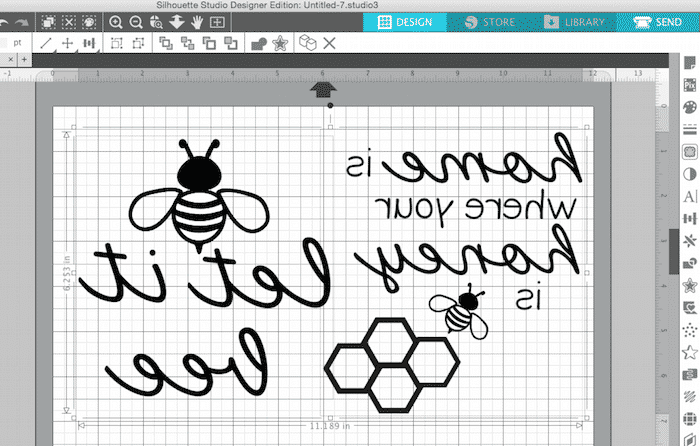Click the 'pt' units field

(x=17, y=43)
